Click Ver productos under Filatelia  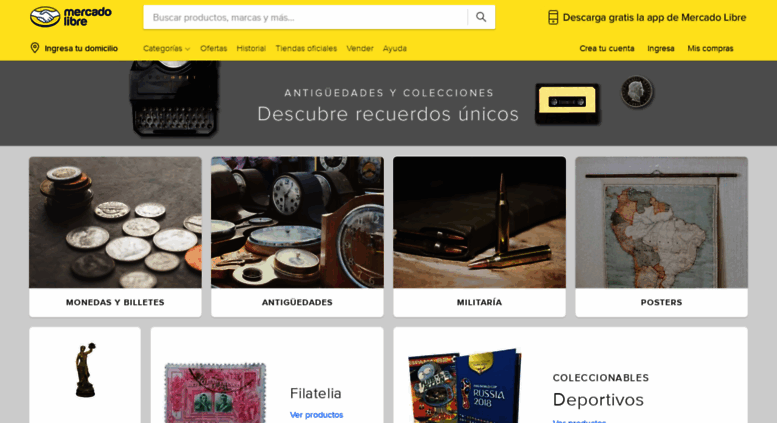pyautogui.click(x=316, y=415)
